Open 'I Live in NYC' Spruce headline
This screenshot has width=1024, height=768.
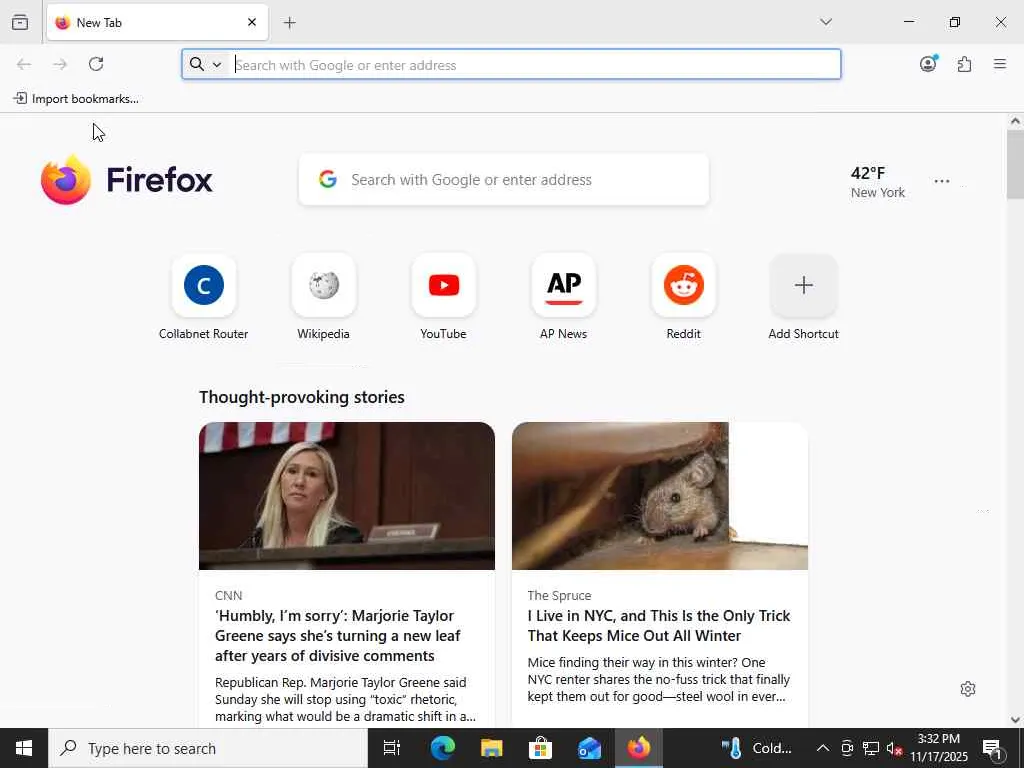pos(659,626)
